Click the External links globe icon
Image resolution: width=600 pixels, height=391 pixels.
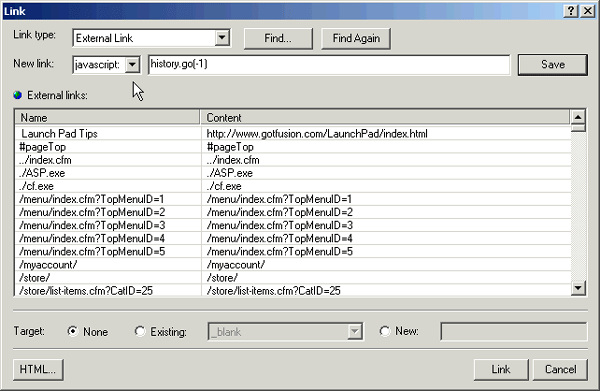point(18,95)
